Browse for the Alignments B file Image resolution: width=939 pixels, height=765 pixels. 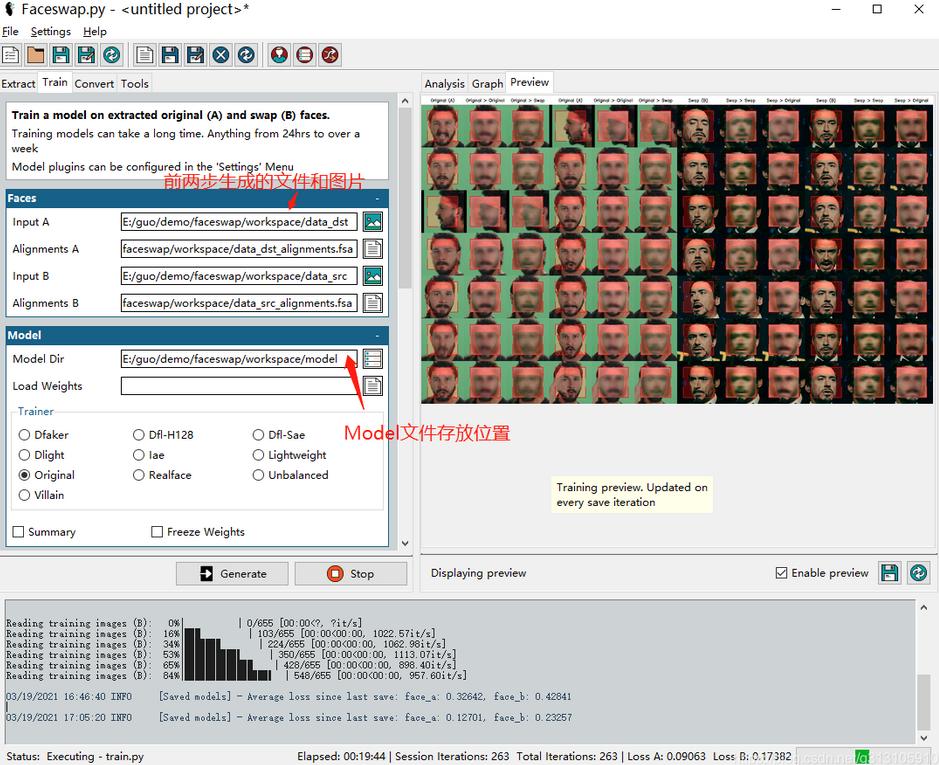[372, 303]
